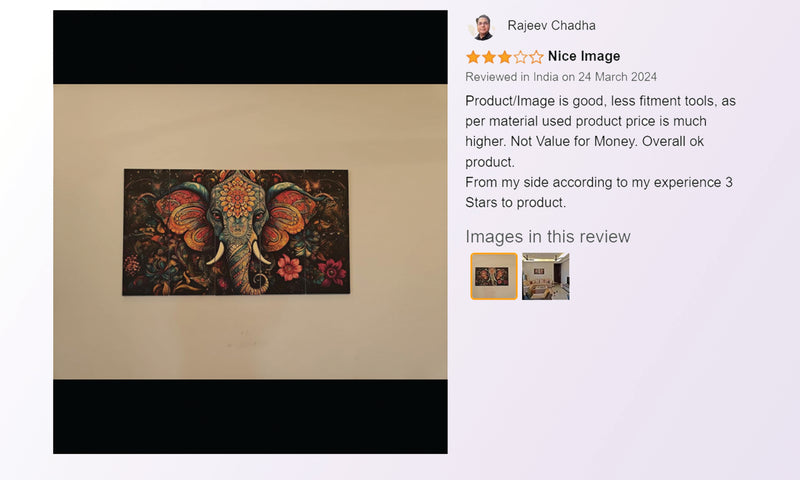Screen dimensions: 800x480
Task: Click the third filled orange star
Action: click(x=505, y=57)
